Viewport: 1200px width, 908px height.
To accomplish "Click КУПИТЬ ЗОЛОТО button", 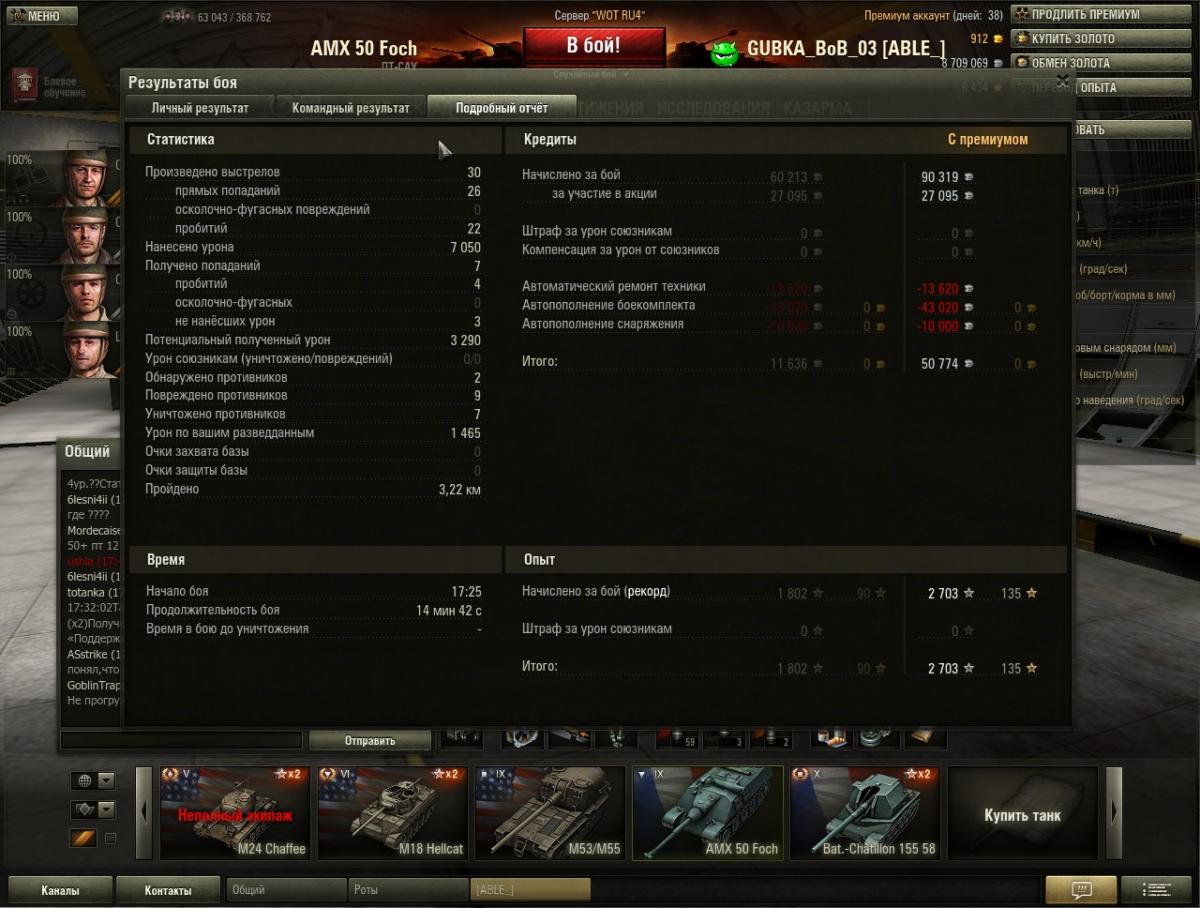I will point(1103,38).
